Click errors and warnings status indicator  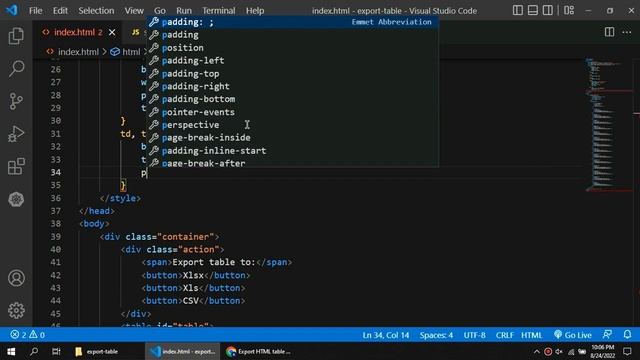click(28, 335)
